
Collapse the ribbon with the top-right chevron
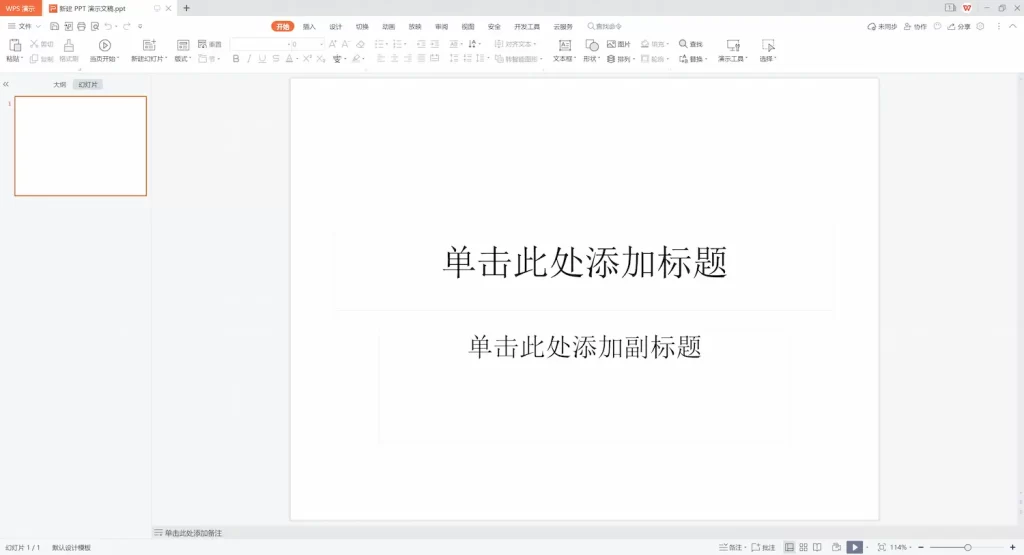coord(1013,26)
